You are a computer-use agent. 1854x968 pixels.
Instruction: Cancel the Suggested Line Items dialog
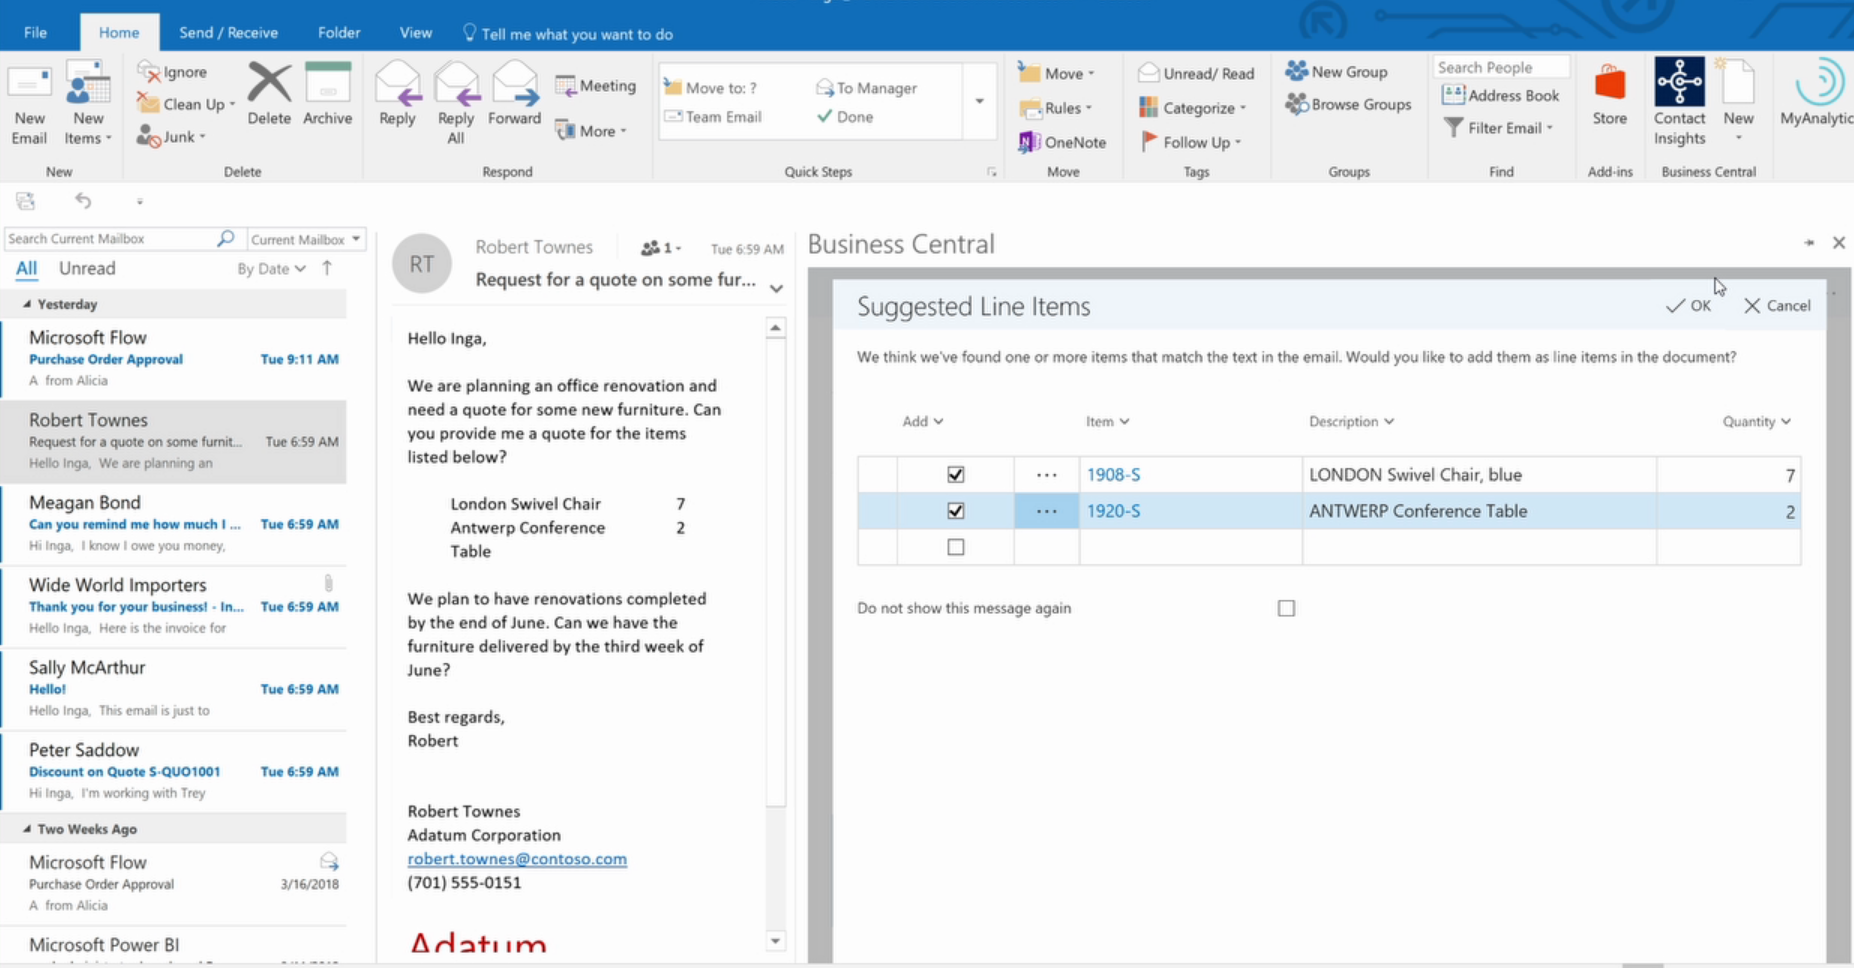pos(1777,306)
